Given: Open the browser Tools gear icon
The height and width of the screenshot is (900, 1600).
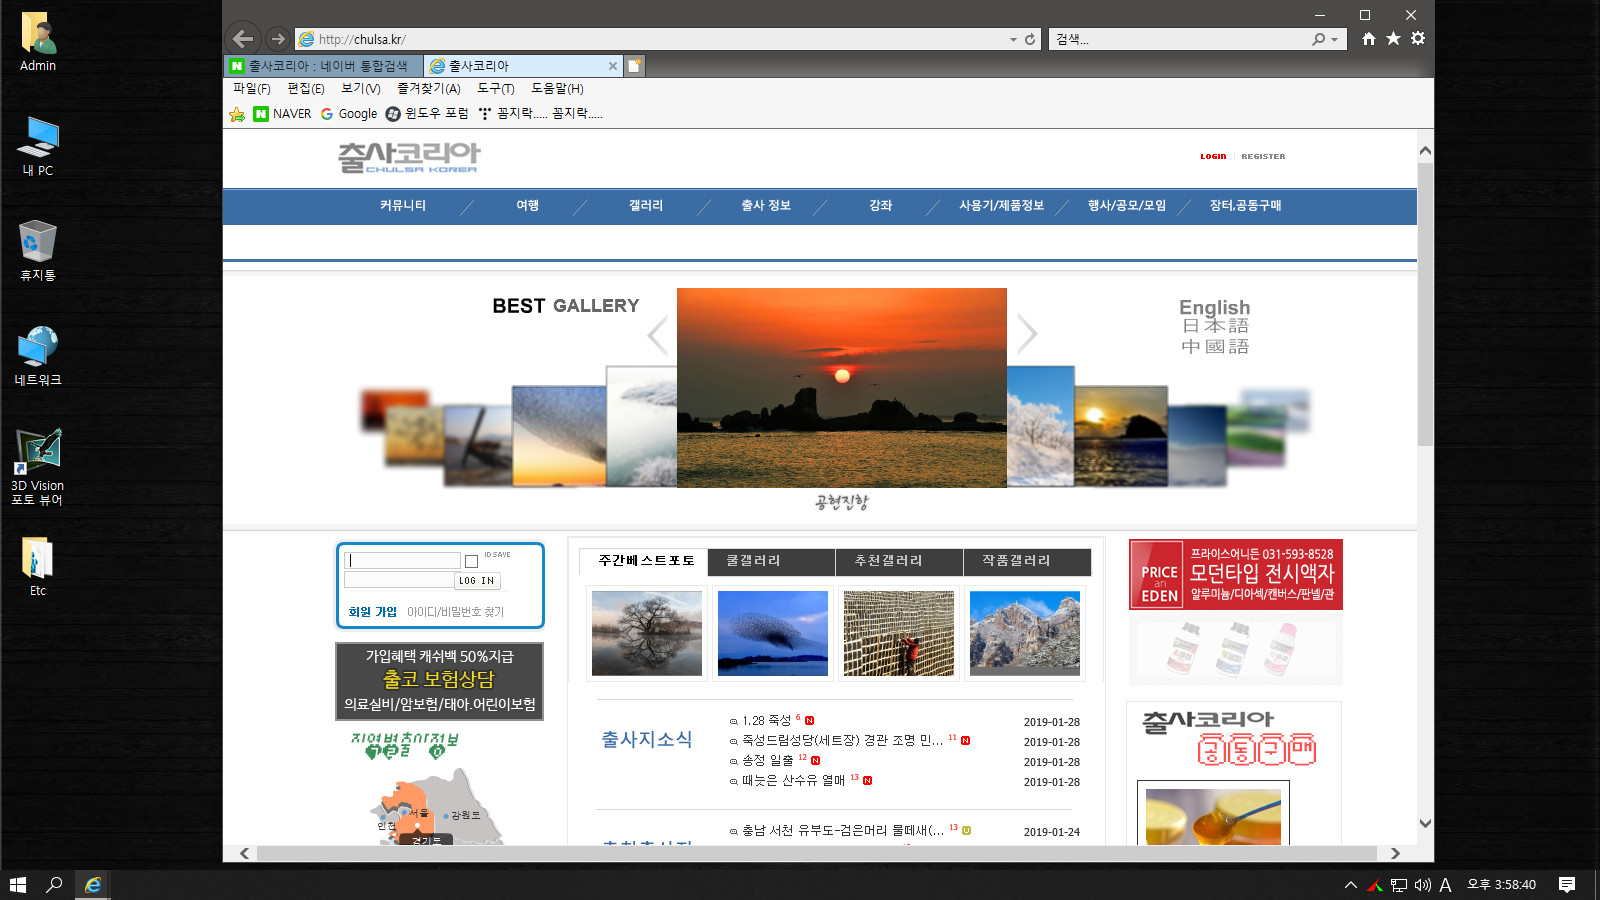Looking at the screenshot, I should tap(1418, 38).
